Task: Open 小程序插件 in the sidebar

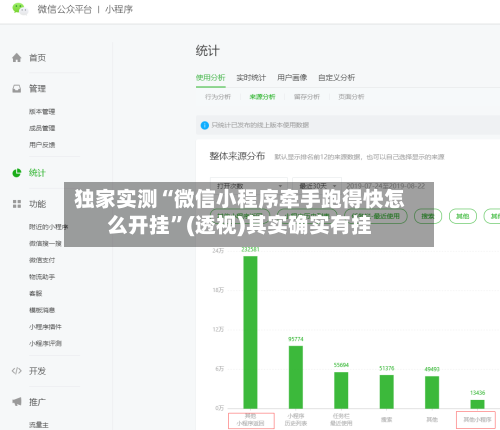Action: click(x=45, y=327)
